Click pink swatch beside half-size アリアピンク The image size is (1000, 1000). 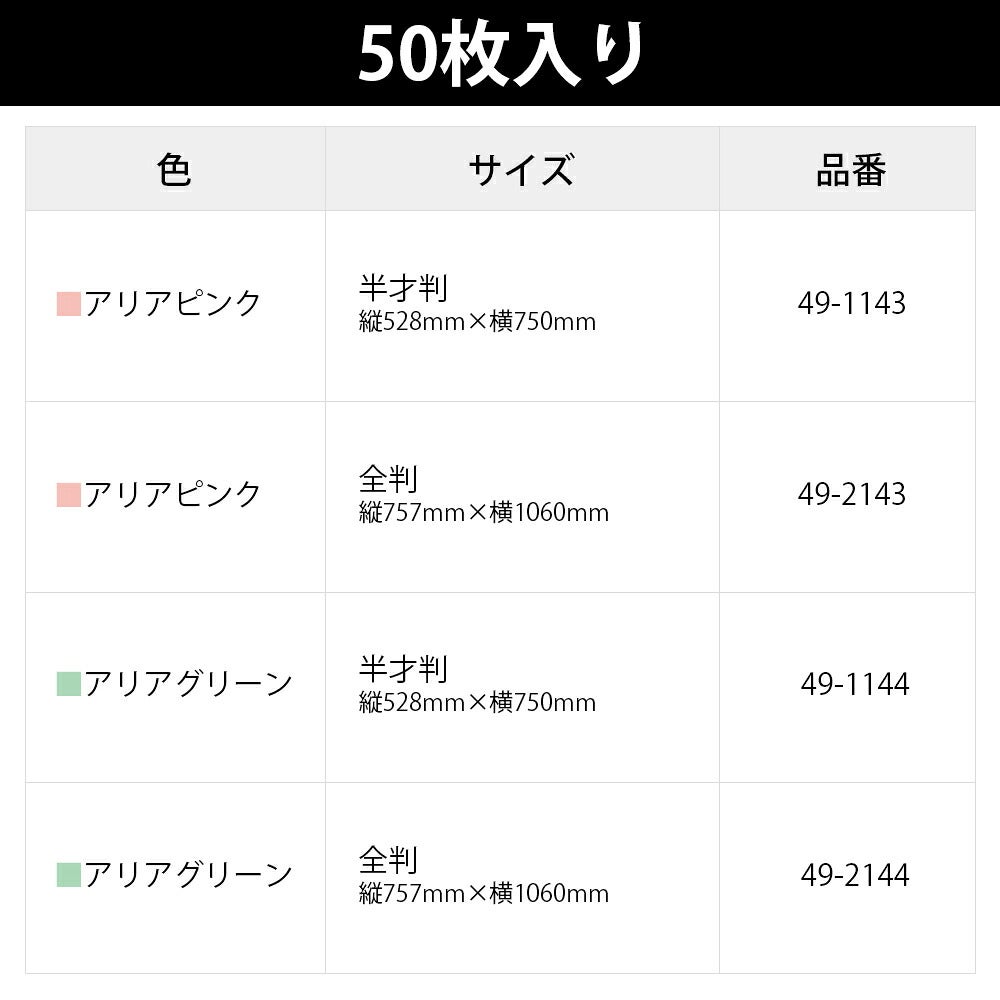(x=69, y=304)
